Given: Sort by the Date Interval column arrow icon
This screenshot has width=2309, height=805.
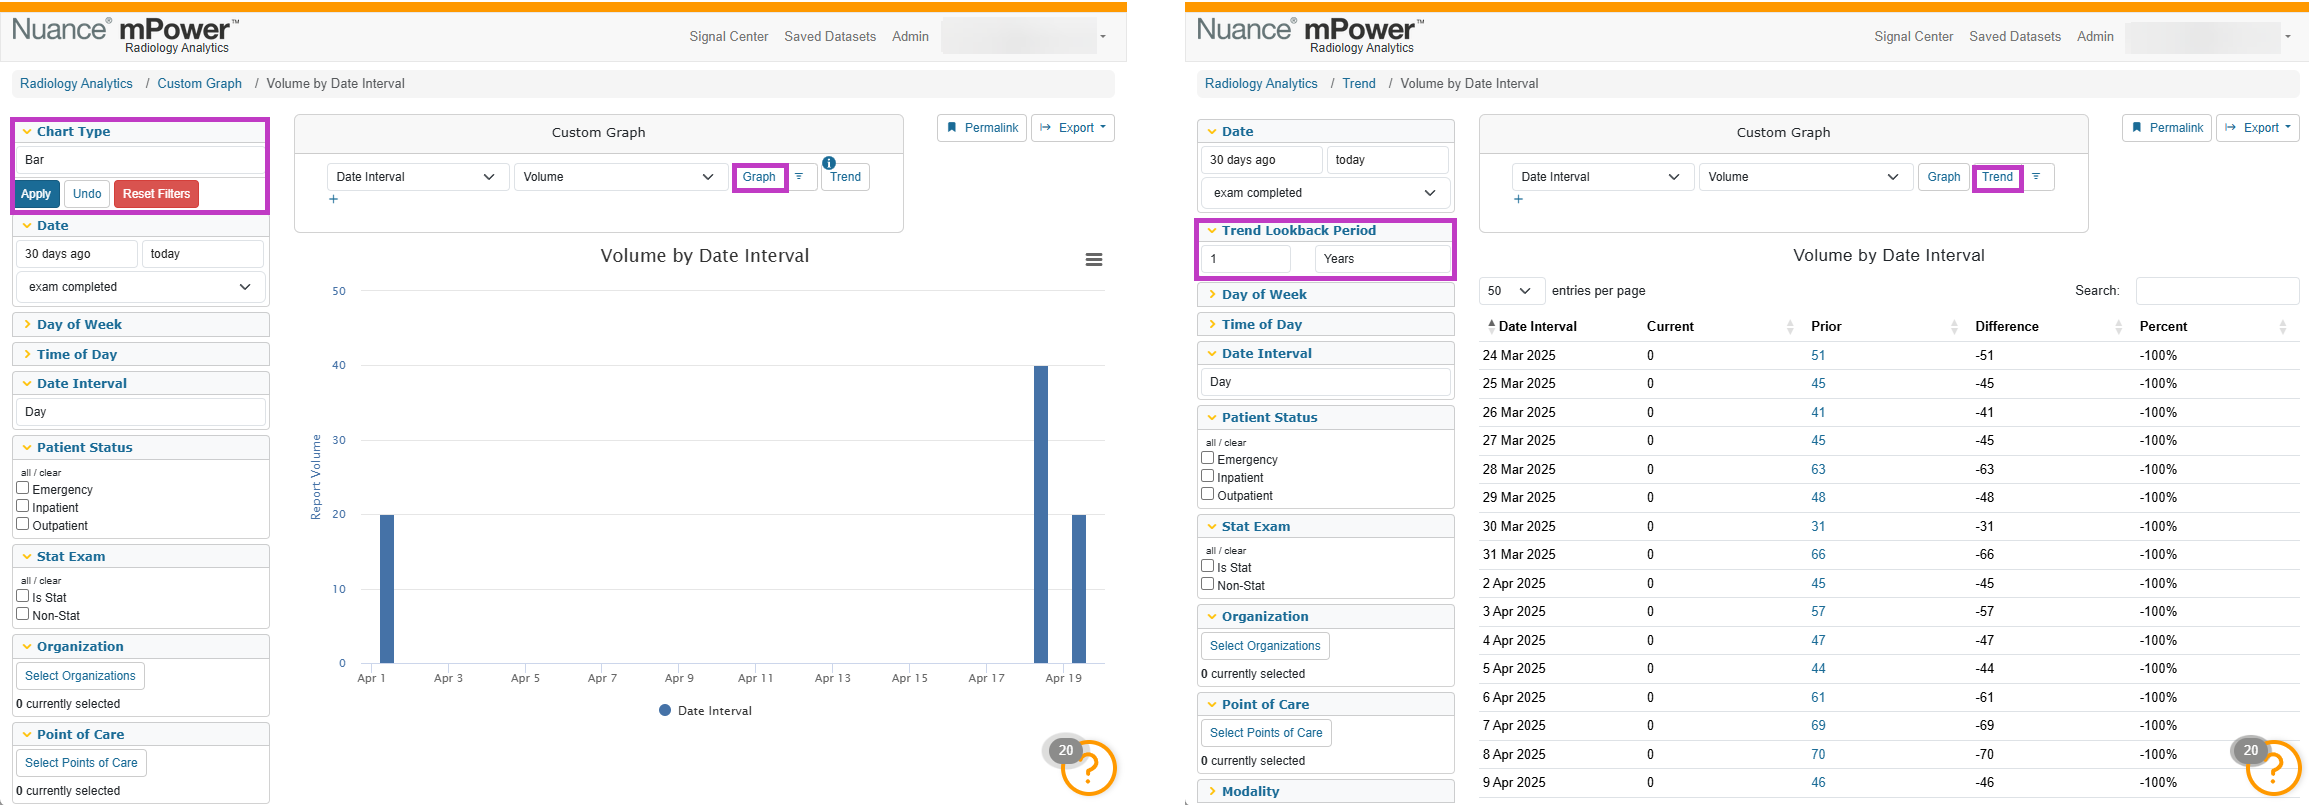Looking at the screenshot, I should pos(1491,326).
